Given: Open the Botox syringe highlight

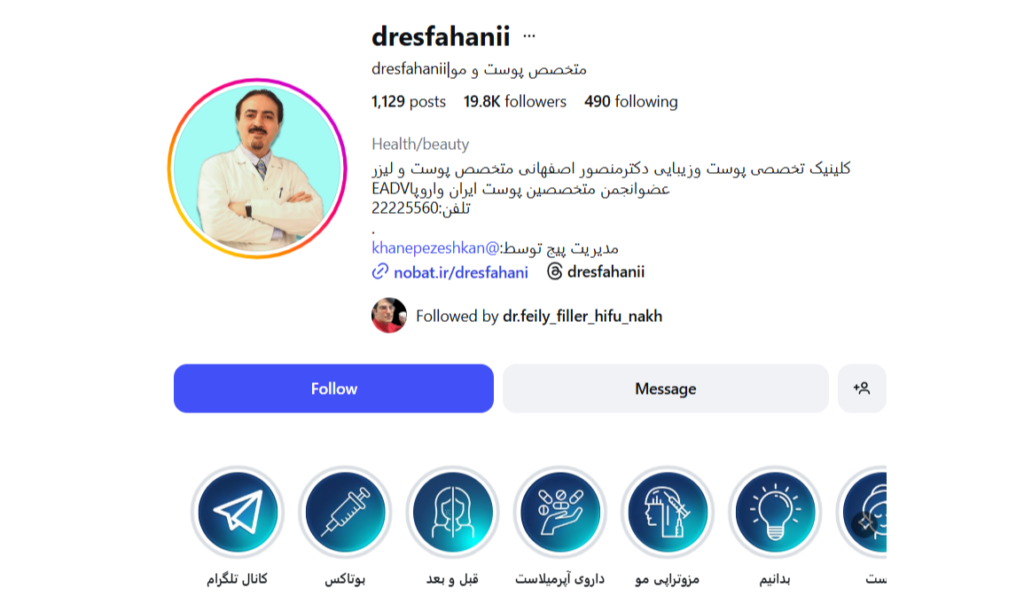Looking at the screenshot, I should click(345, 512).
